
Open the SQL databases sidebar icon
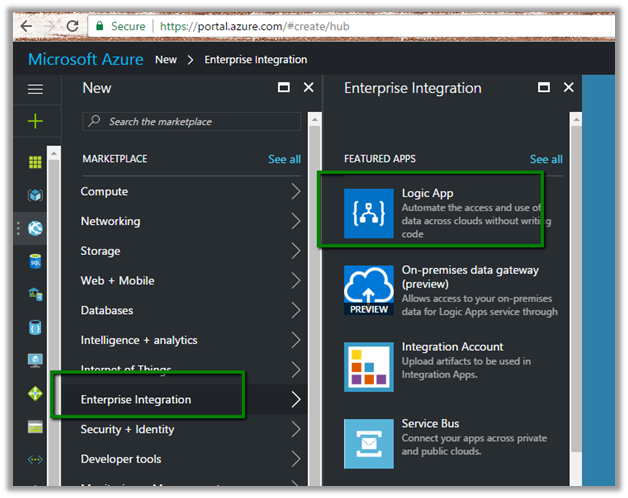coord(36,261)
